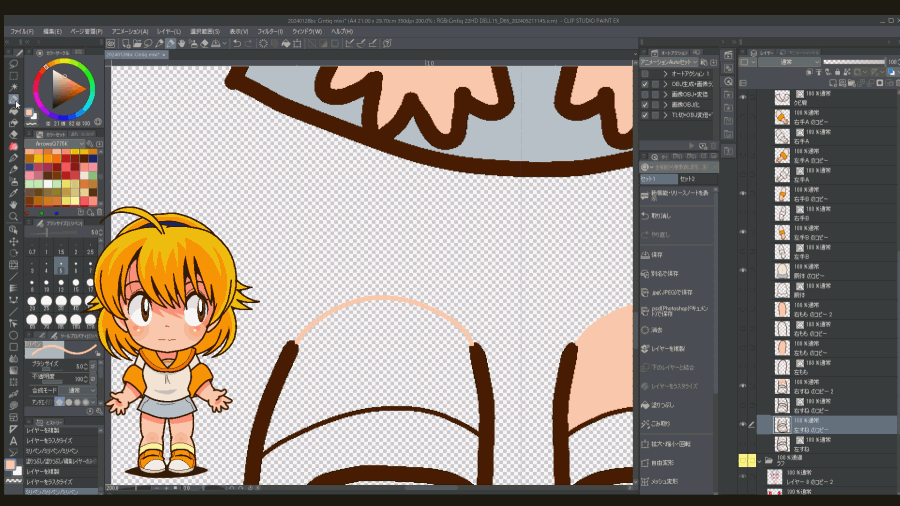900x506 pixels.
Task: Open the layer blending mode dropdown
Action: point(790,62)
